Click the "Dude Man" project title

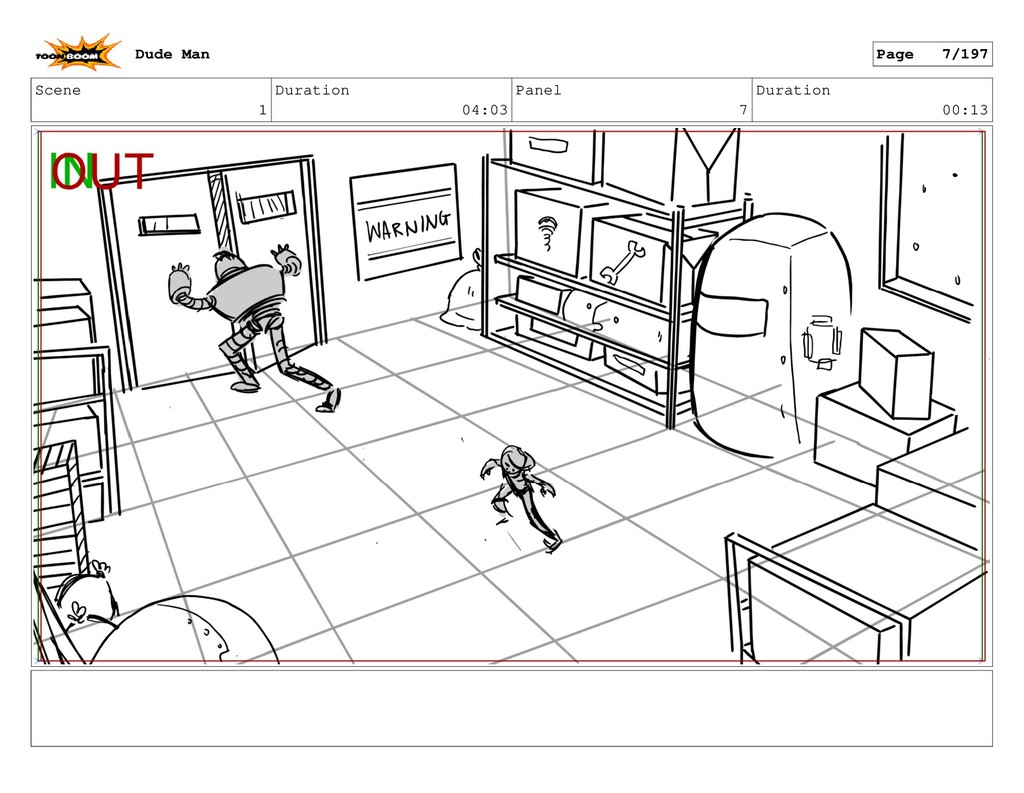[x=172, y=54]
